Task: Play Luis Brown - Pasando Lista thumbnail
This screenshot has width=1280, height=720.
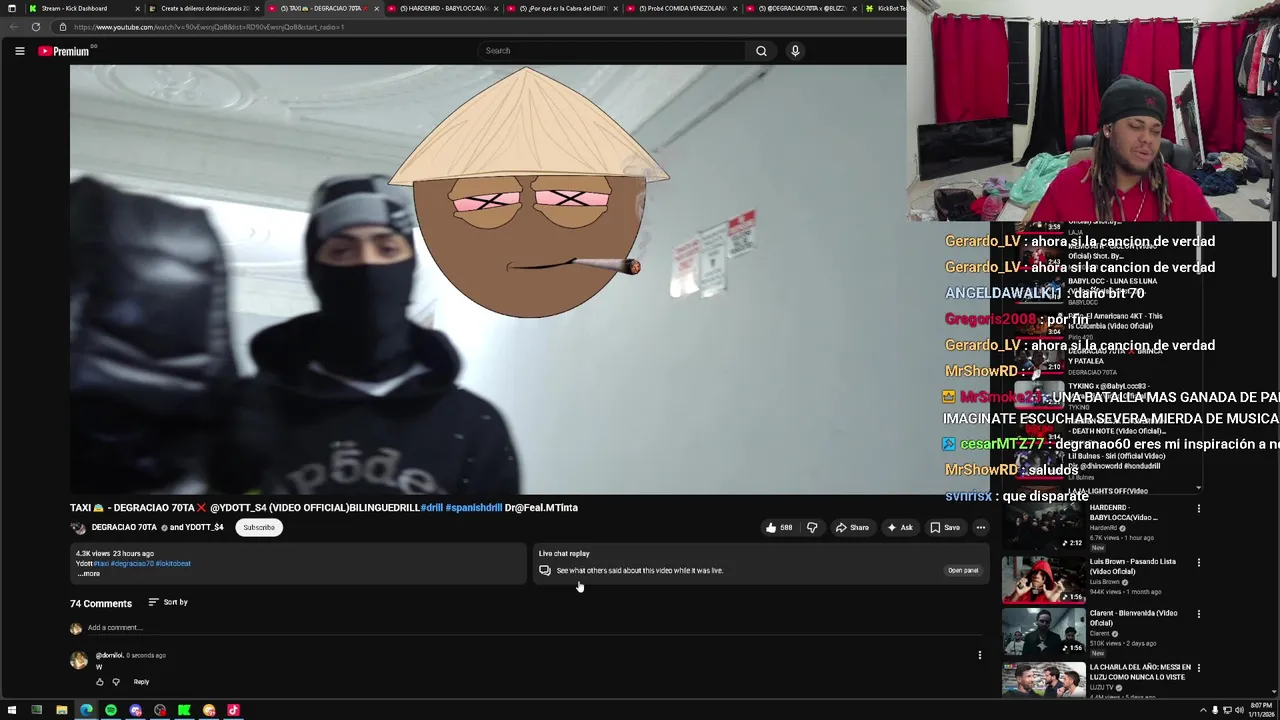Action: pyautogui.click(x=1043, y=581)
